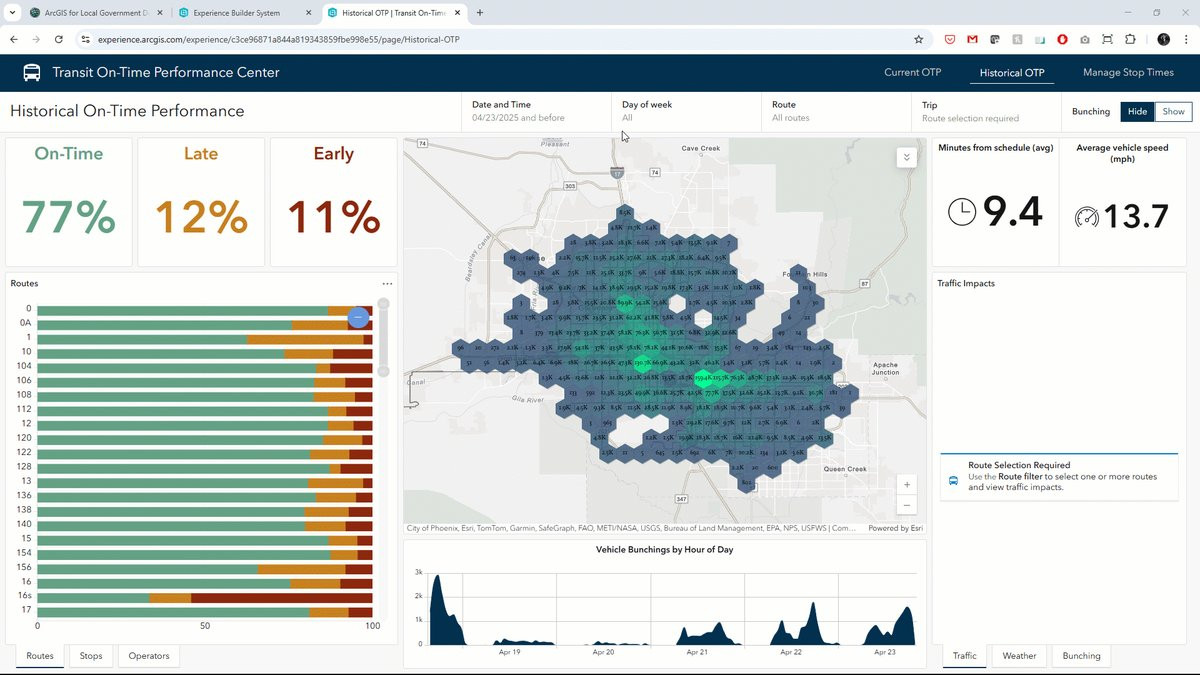This screenshot has height=675, width=1200.
Task: Go forward in browser history
Action: (37, 39)
